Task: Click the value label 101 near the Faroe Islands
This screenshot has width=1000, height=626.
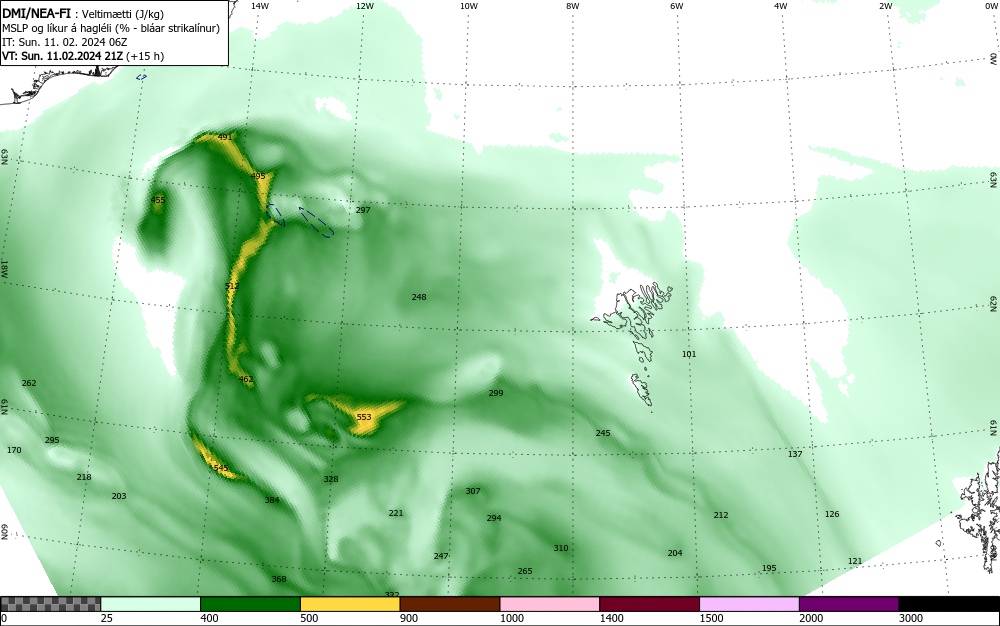Action: tap(689, 354)
